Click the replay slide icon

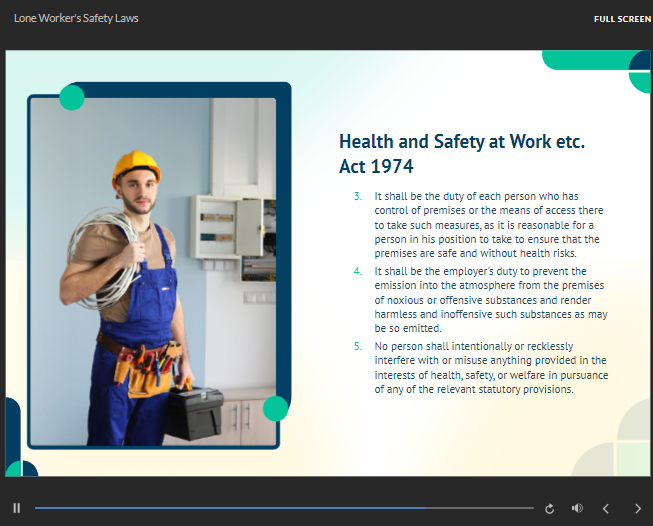[x=549, y=508]
